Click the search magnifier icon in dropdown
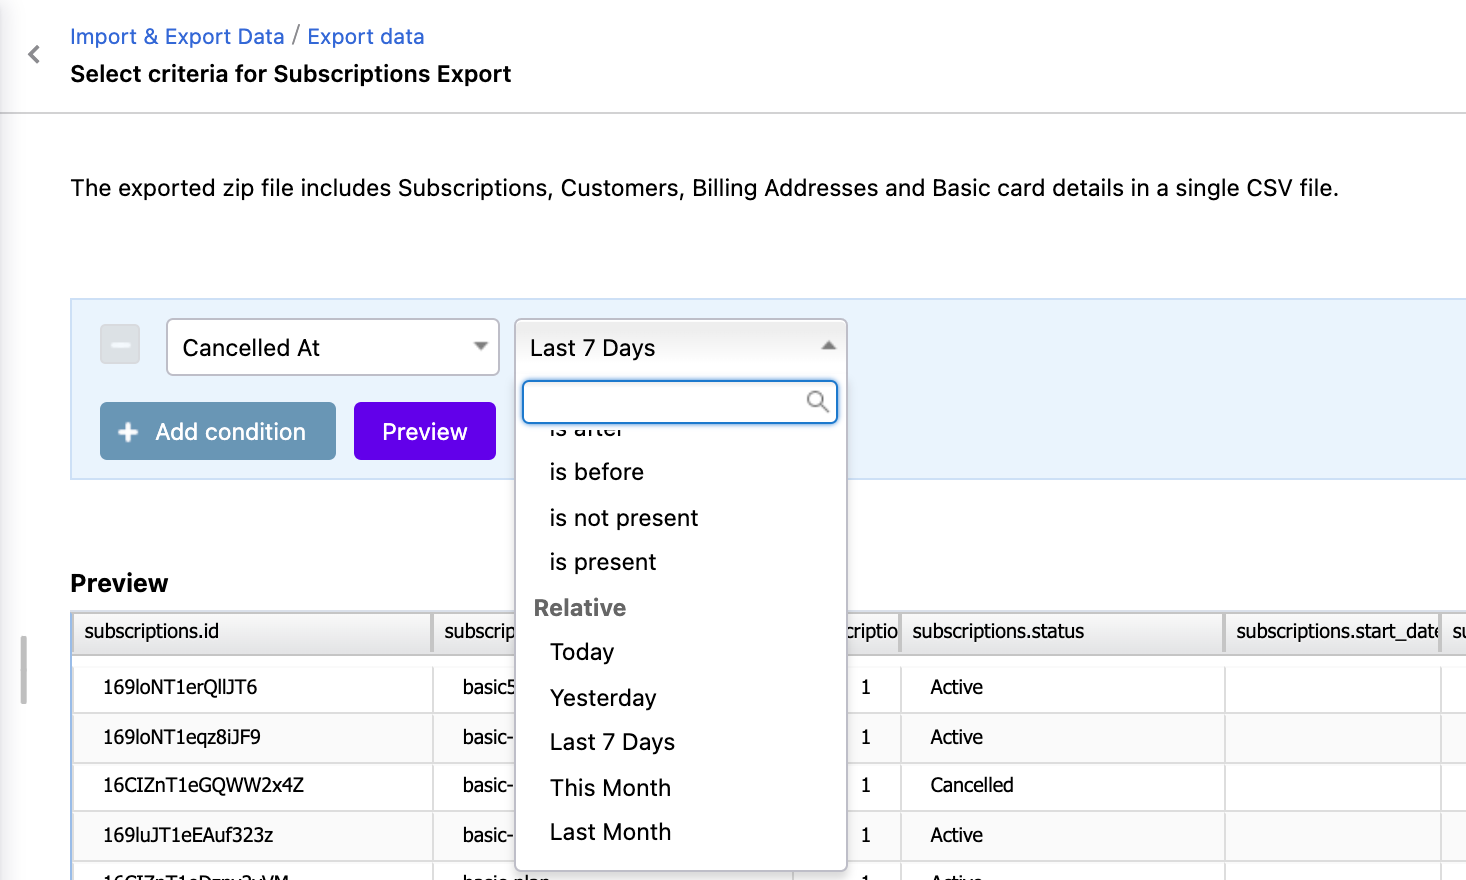1466x880 pixels. (x=817, y=401)
